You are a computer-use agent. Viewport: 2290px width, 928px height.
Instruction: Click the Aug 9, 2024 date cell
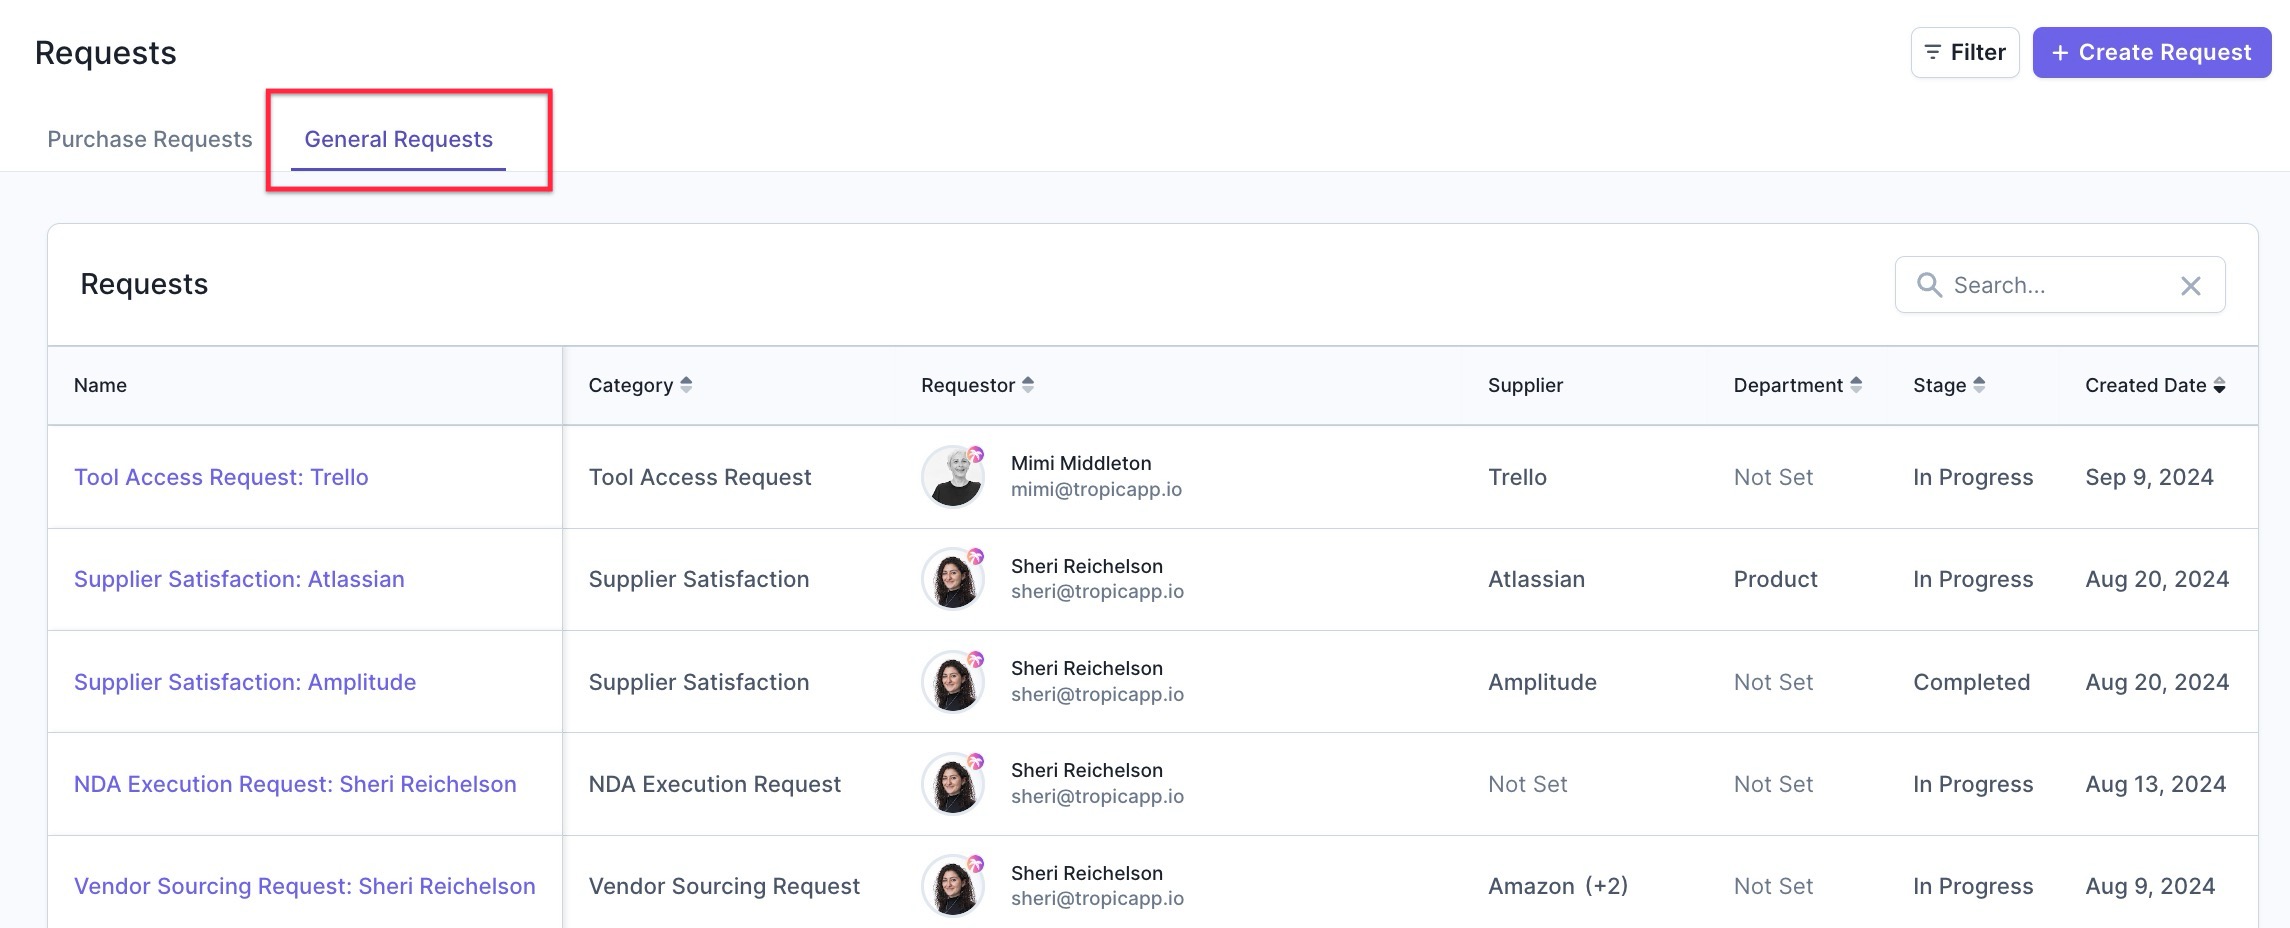click(x=2150, y=886)
